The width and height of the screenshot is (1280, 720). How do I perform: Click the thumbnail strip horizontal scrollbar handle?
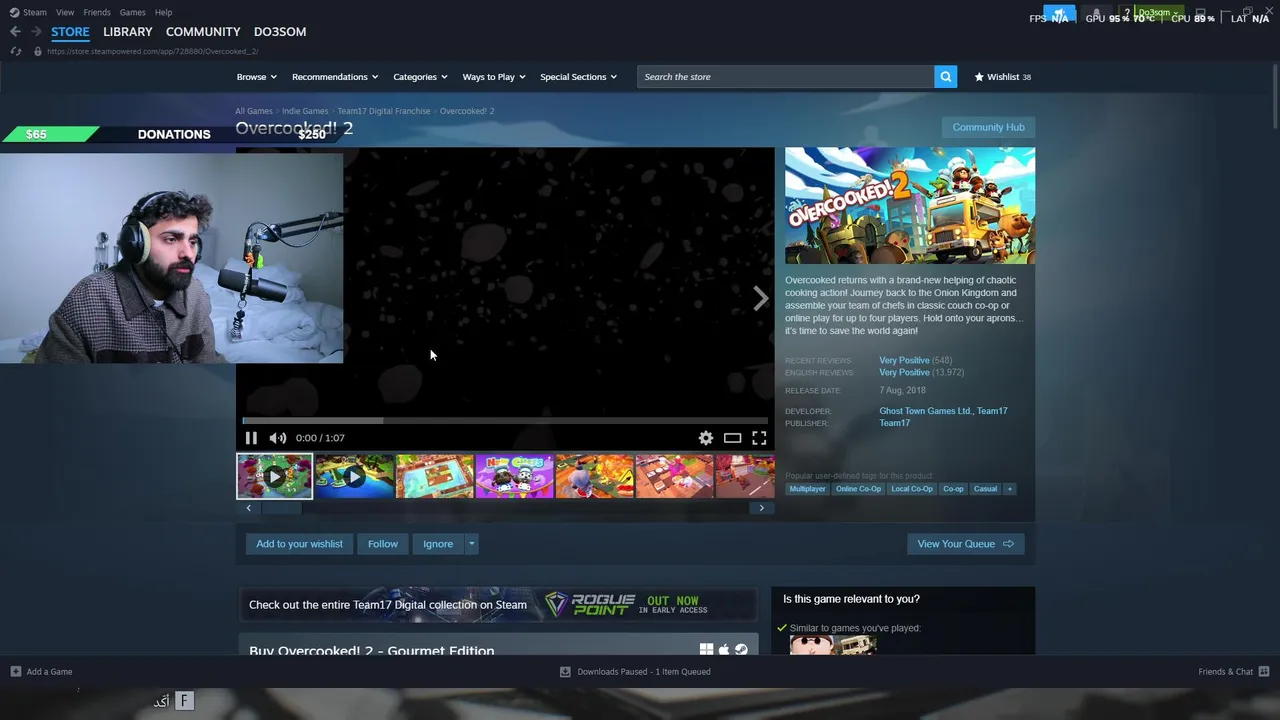281,508
